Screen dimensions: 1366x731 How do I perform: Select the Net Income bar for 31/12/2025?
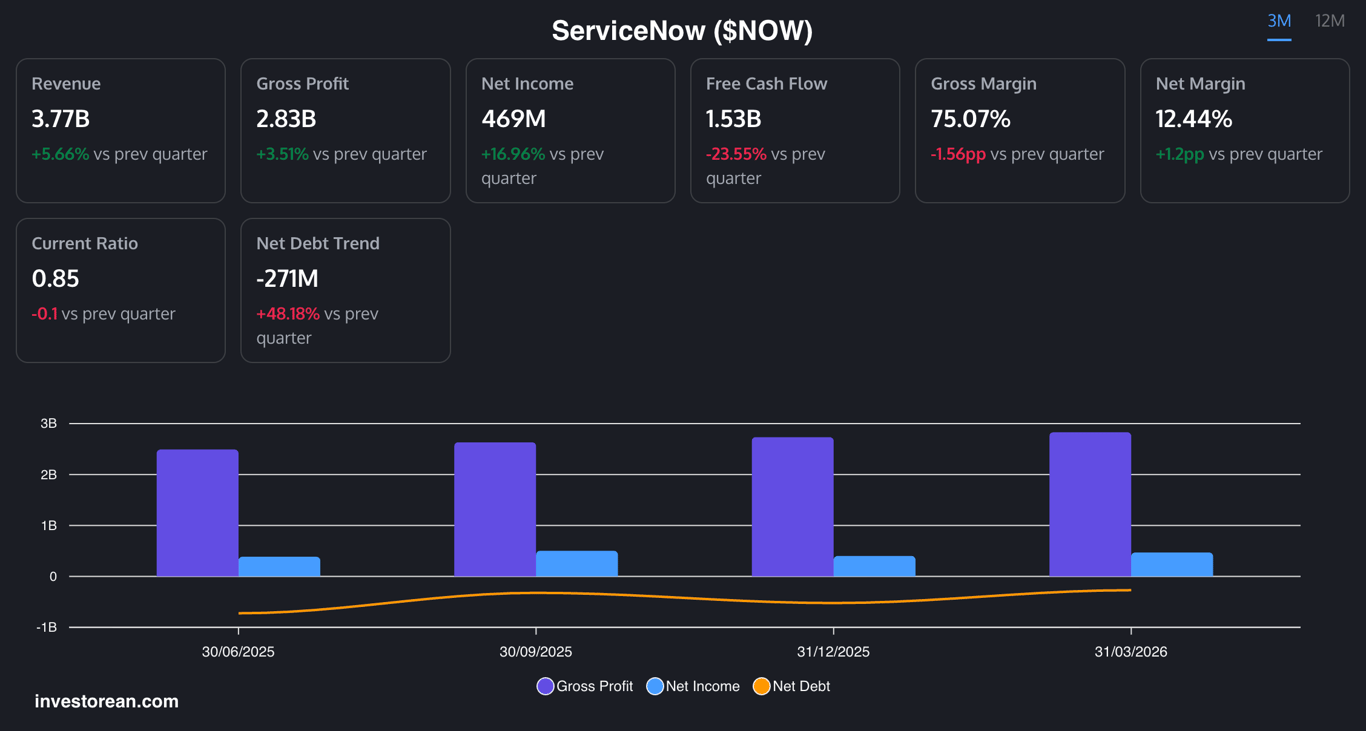coord(874,566)
